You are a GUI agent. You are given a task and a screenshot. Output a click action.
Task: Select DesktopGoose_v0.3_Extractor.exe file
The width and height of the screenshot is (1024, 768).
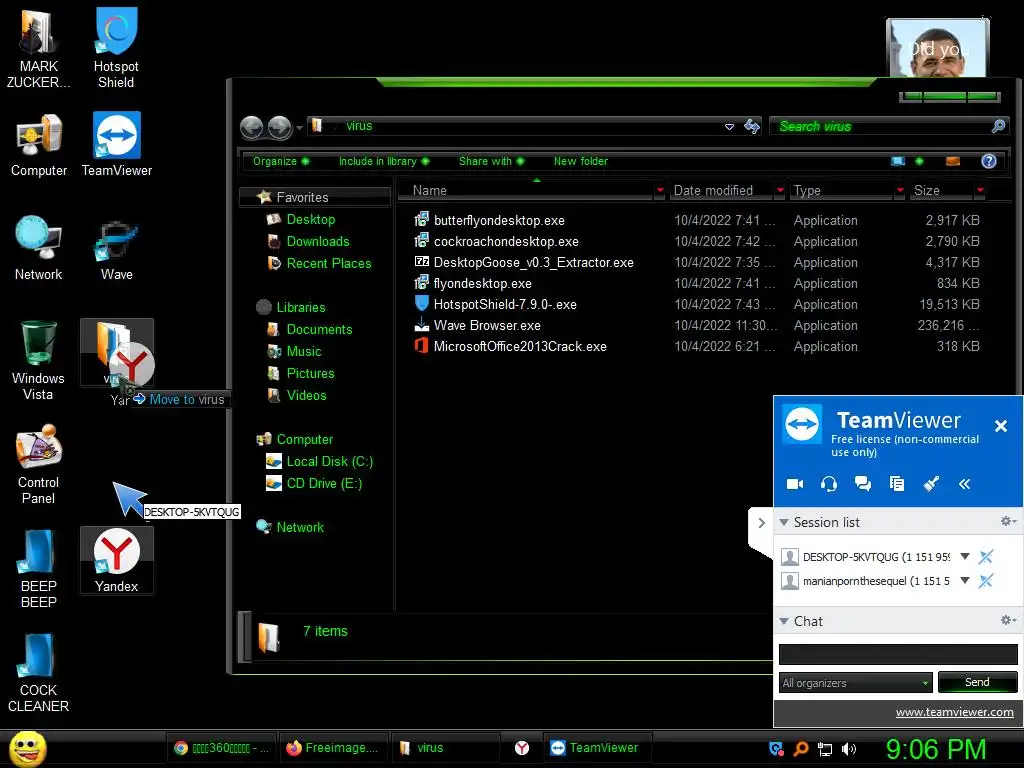click(534, 263)
